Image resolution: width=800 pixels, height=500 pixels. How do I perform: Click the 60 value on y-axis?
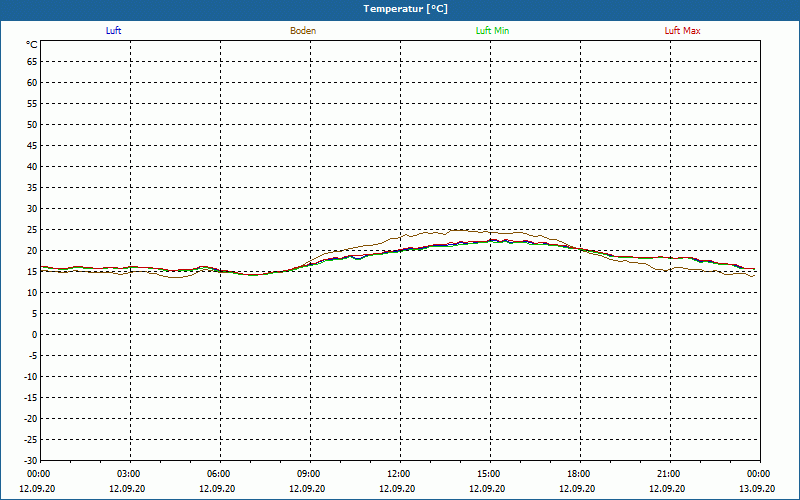point(32,83)
